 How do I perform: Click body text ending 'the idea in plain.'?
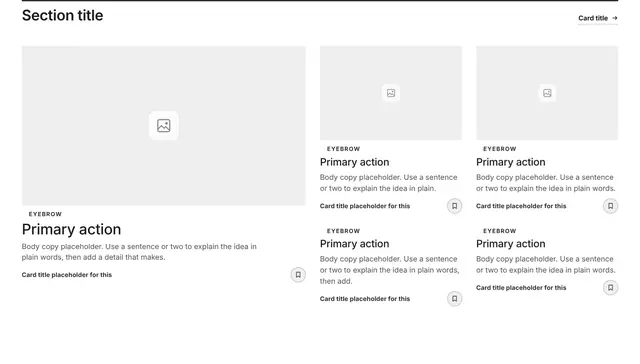pyautogui.click(x=389, y=183)
